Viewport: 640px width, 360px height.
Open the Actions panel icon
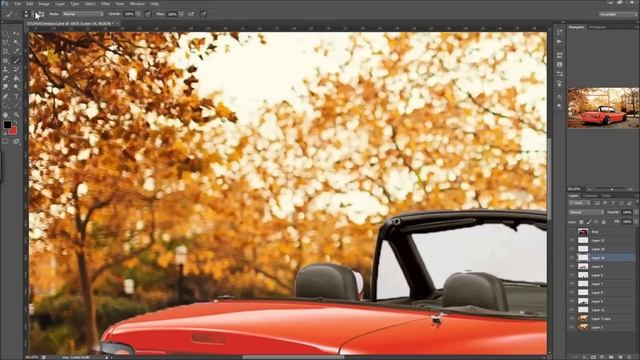[x=560, y=41]
